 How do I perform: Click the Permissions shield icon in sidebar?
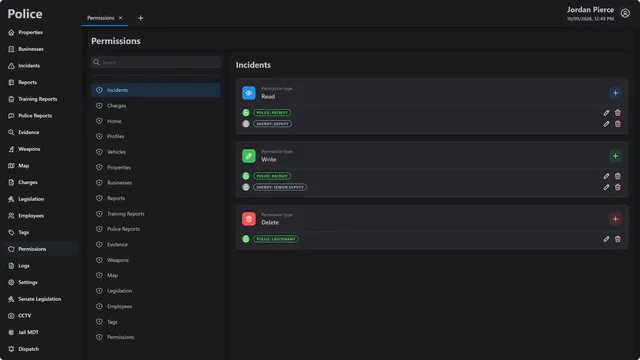pyautogui.click(x=11, y=249)
